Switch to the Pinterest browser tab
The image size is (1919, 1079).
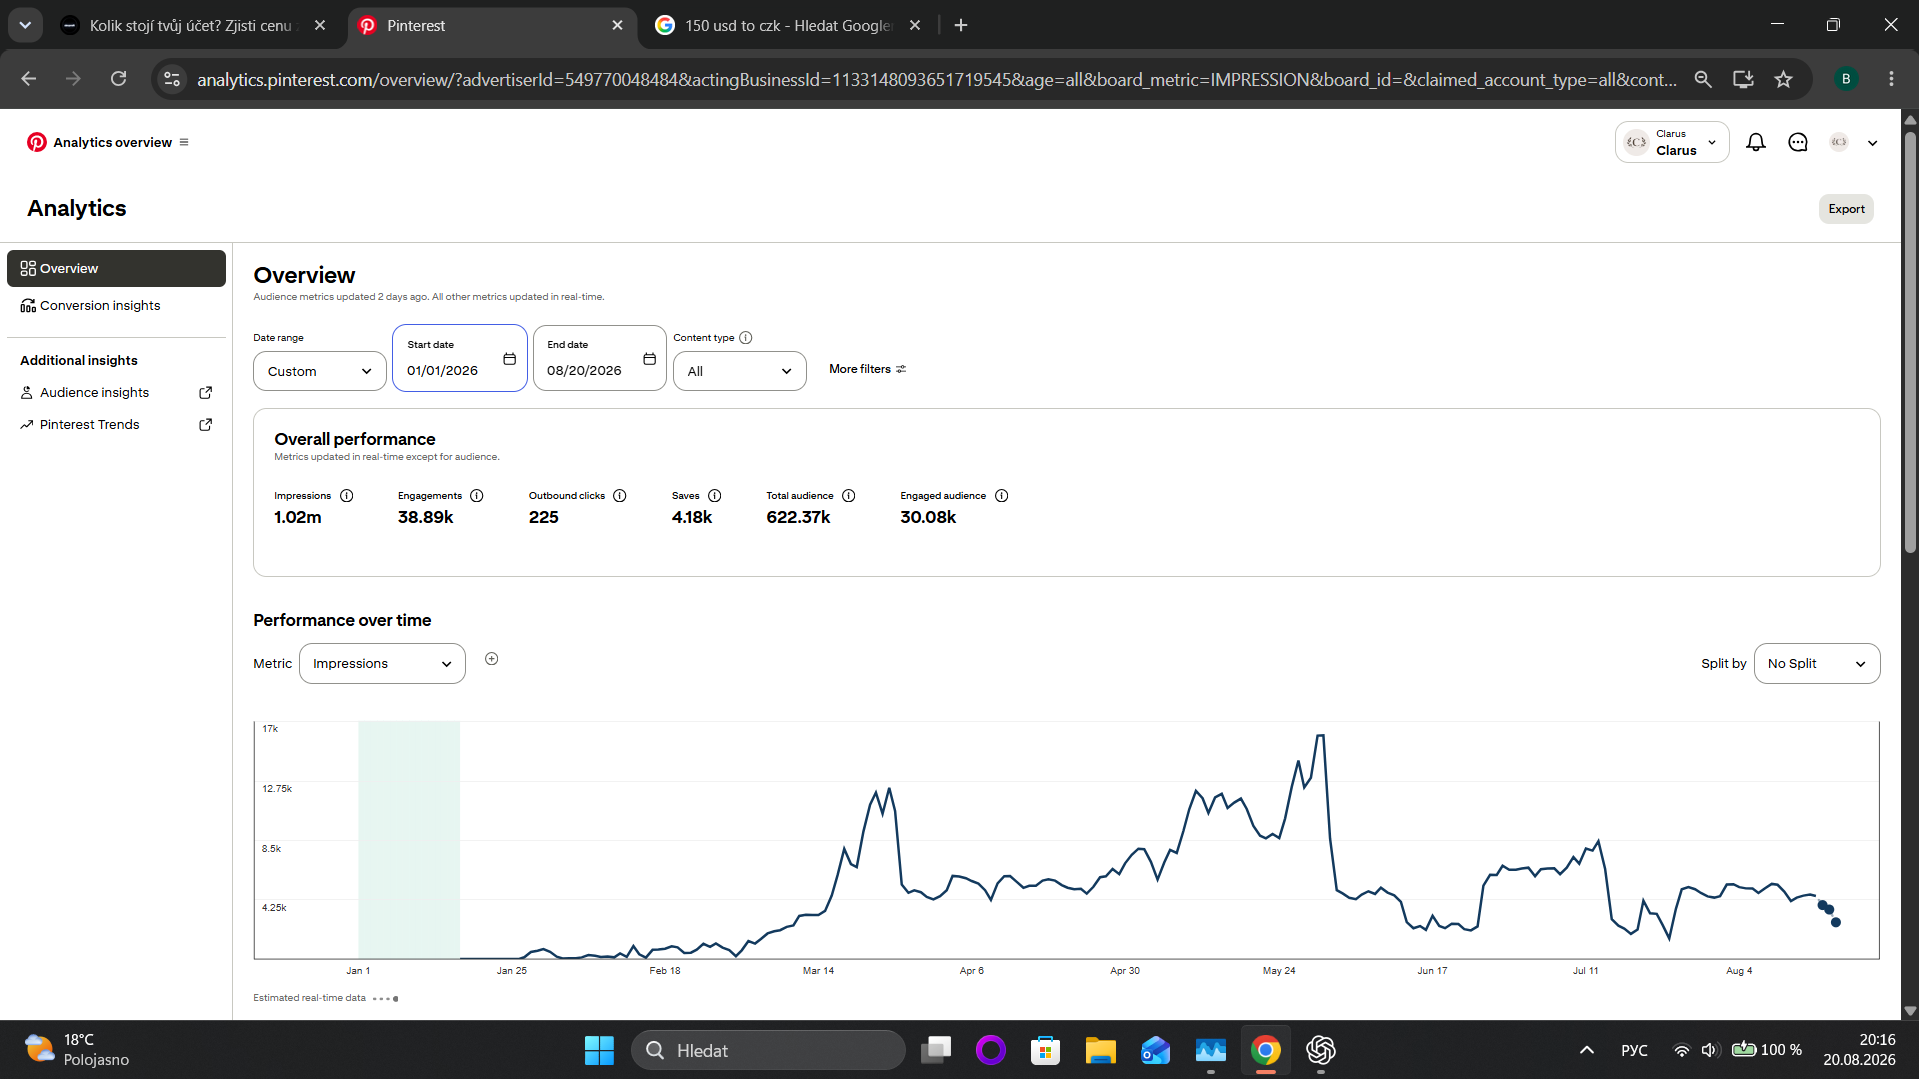(x=492, y=25)
